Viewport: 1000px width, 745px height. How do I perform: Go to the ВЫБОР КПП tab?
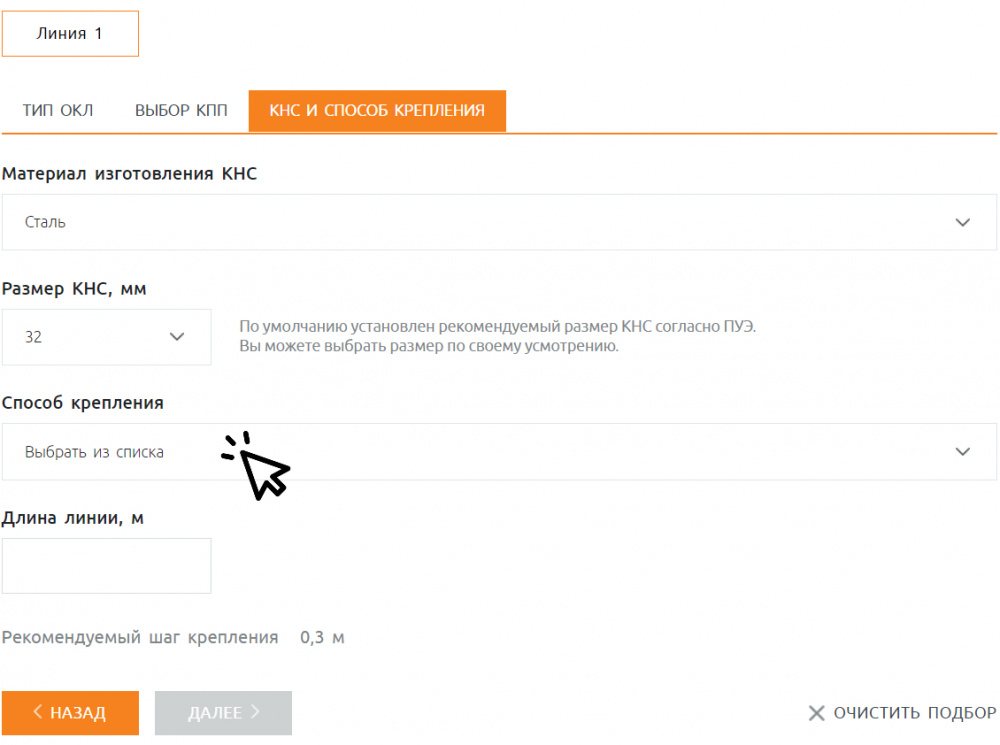[181, 111]
